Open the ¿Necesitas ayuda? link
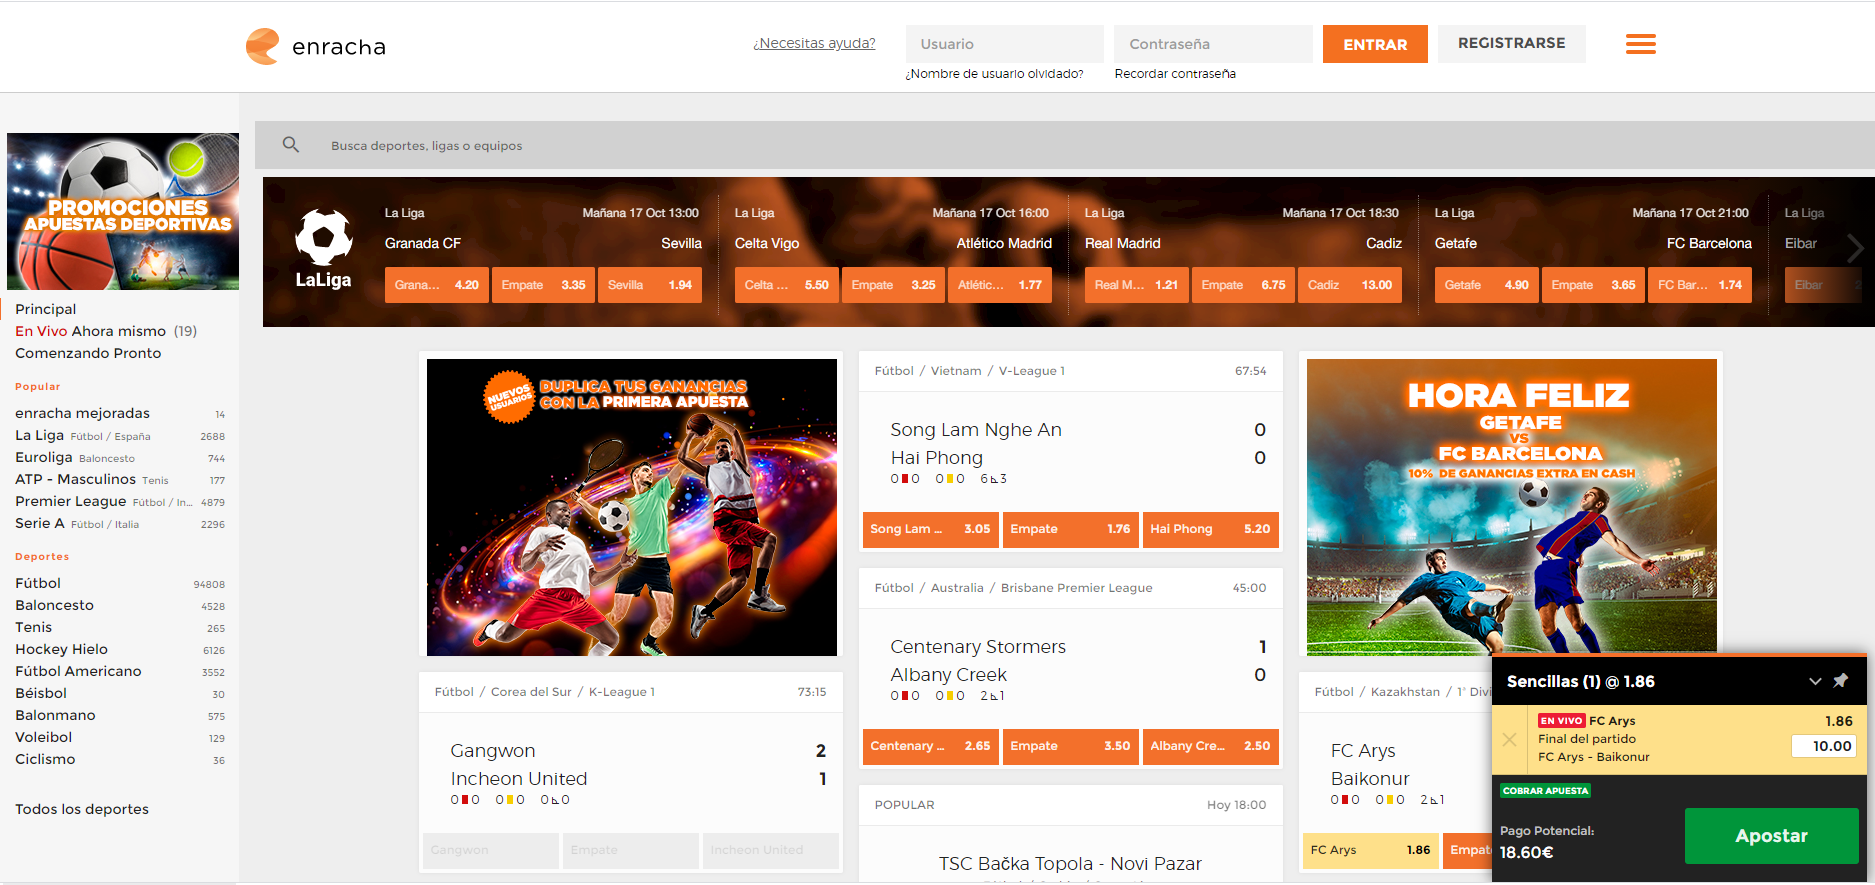1875x885 pixels. (814, 43)
